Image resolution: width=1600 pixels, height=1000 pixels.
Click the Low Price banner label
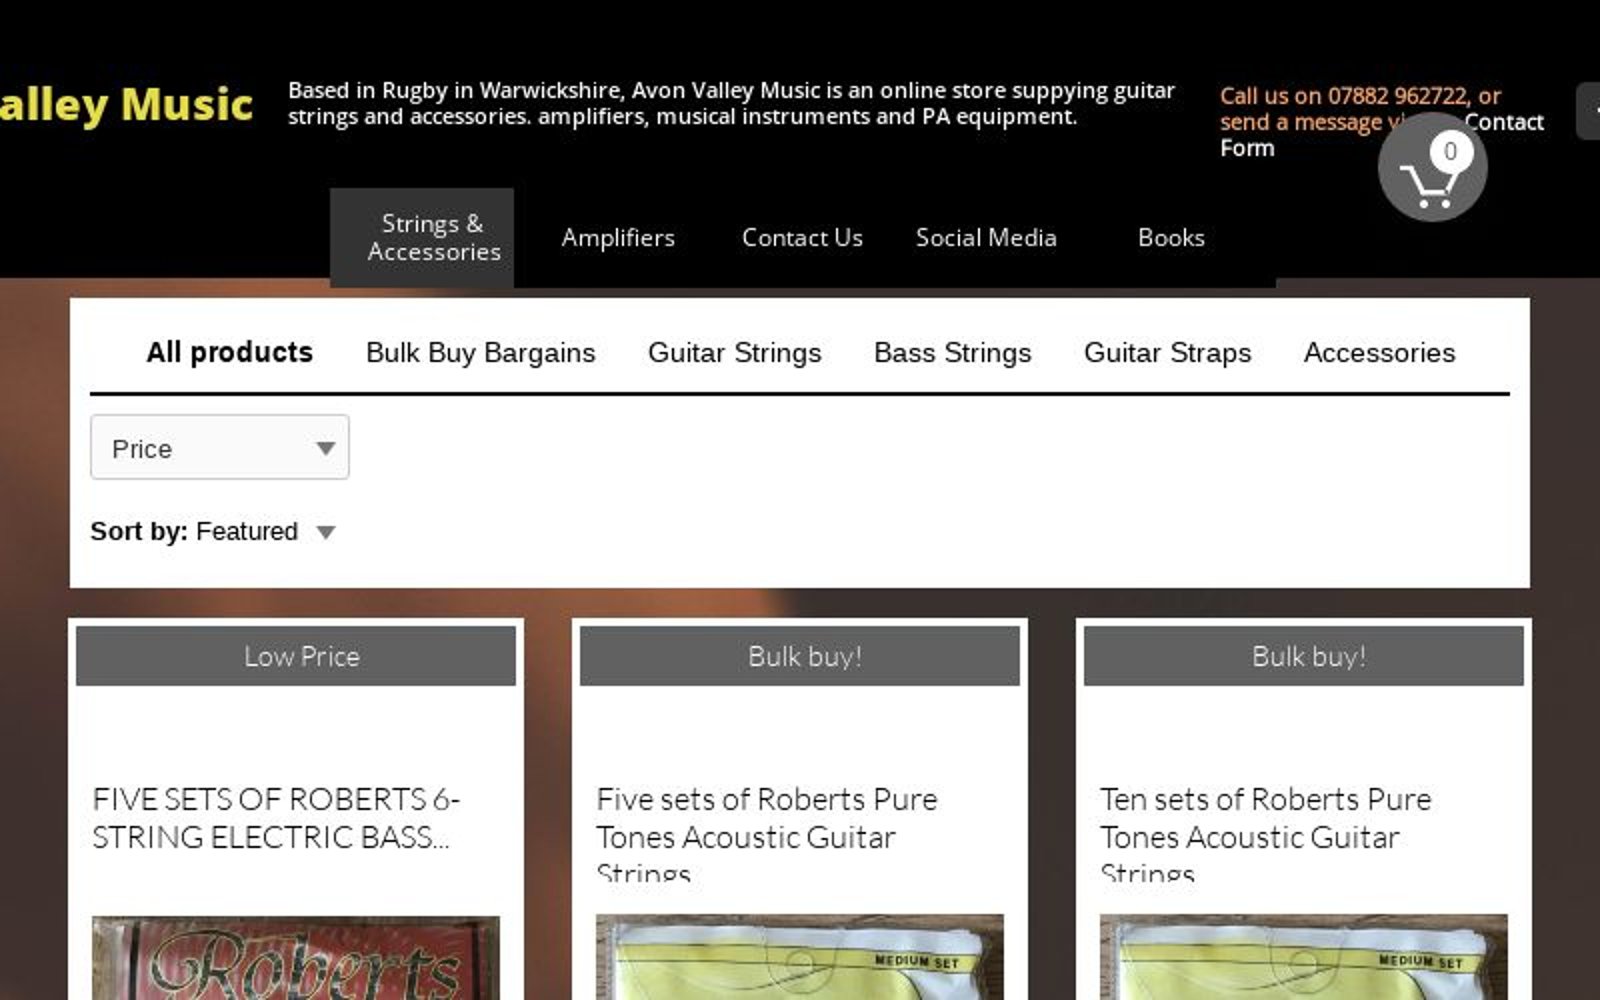pyautogui.click(x=296, y=656)
